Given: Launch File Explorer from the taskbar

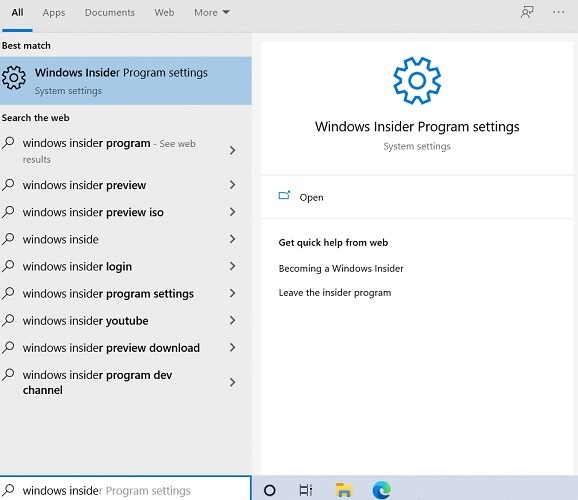Looking at the screenshot, I should click(x=344, y=490).
